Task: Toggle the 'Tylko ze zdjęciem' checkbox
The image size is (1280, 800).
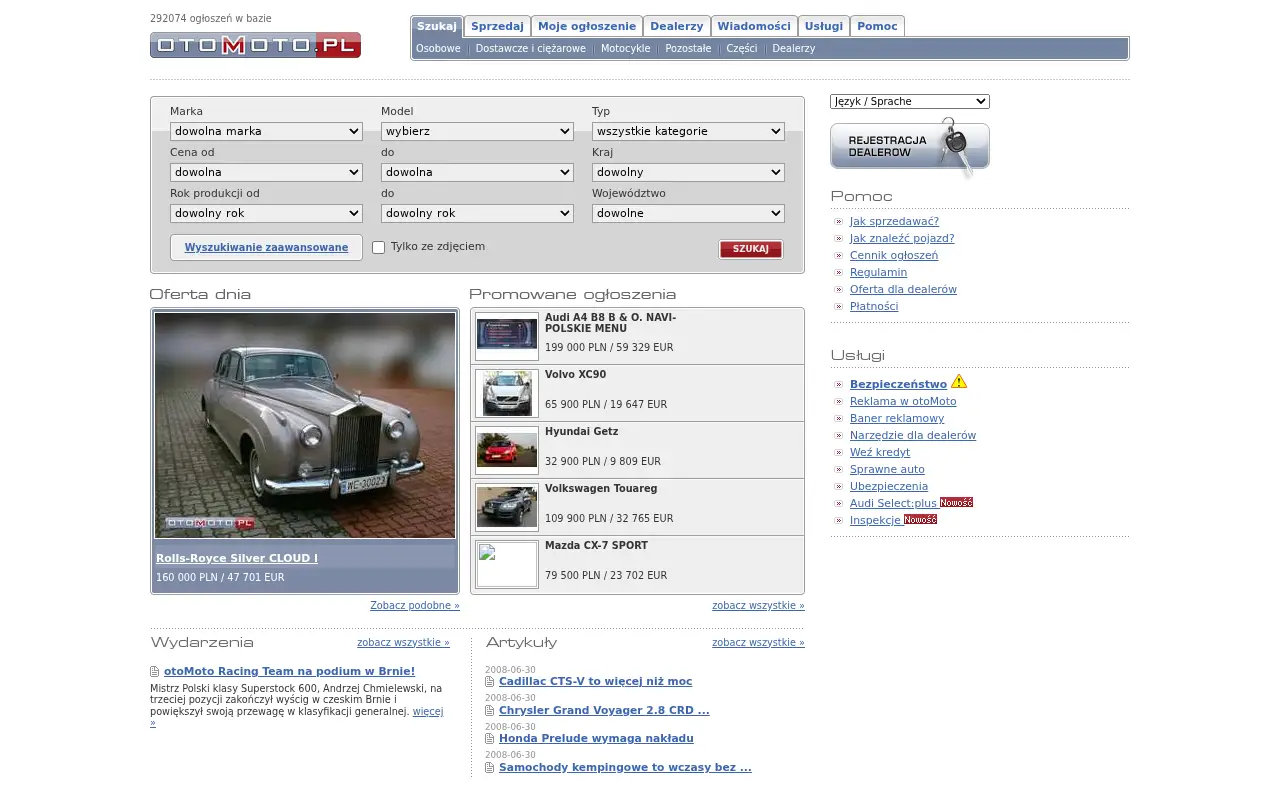Action: point(379,247)
